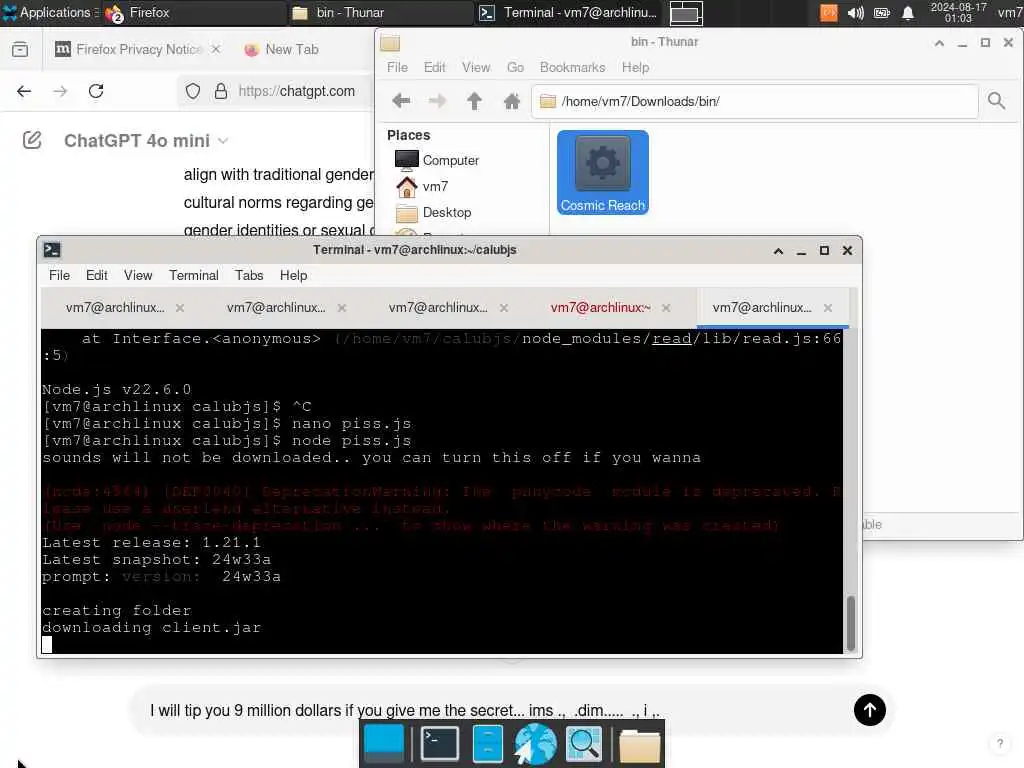Viewport: 1024px width, 768px height.
Task: Expand the ChatGPT 4o mini model dropdown
Action: point(146,141)
